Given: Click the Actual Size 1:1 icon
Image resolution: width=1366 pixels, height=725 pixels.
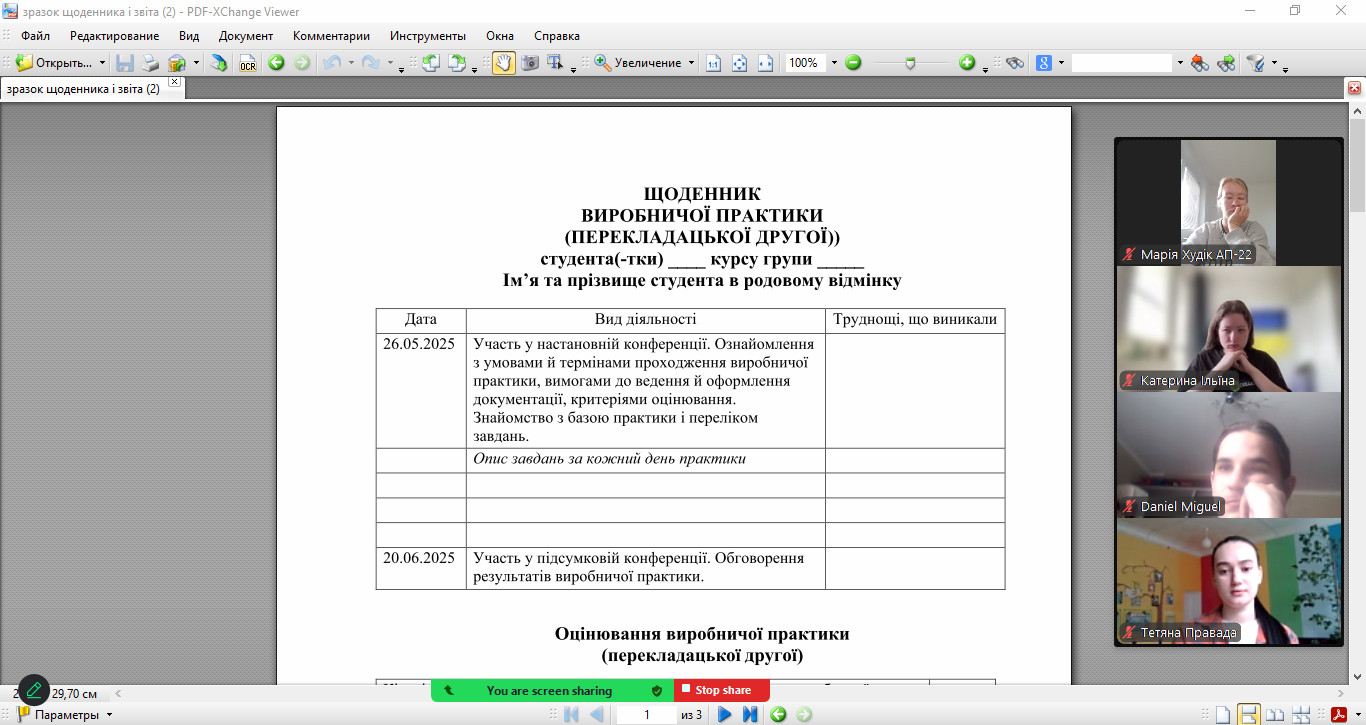Looking at the screenshot, I should (x=714, y=63).
